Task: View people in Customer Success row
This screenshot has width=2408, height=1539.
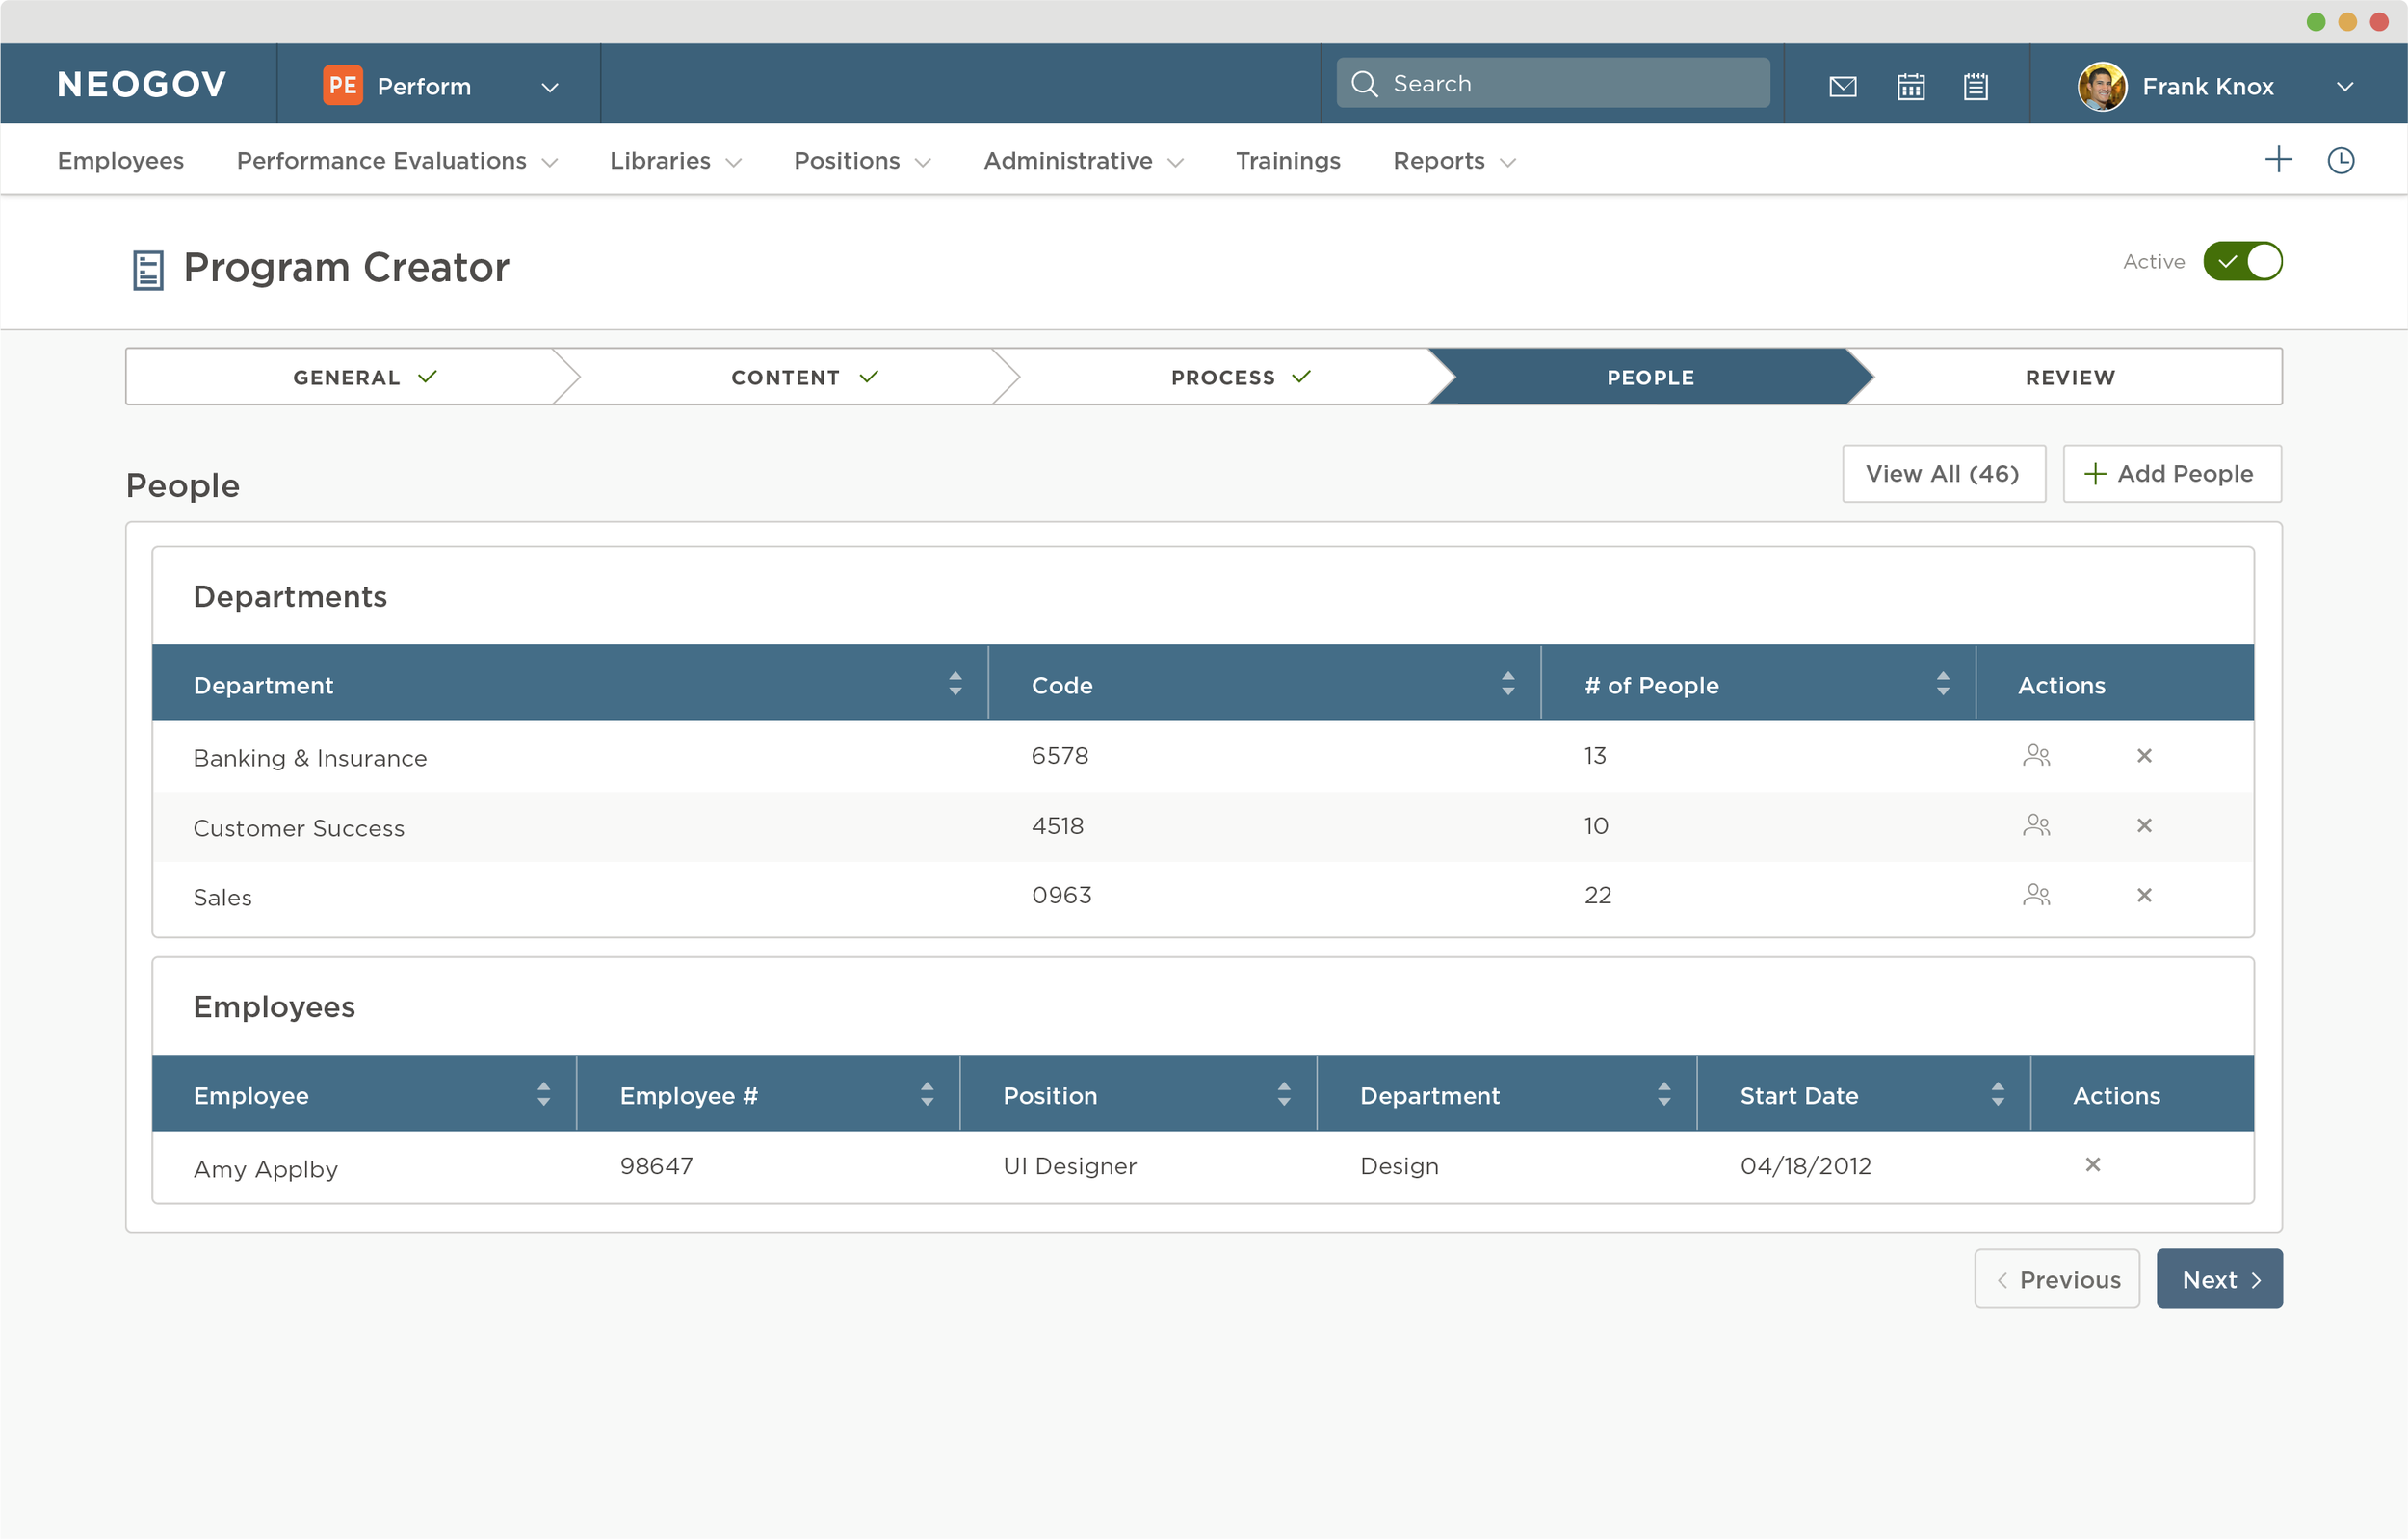Action: click(x=2036, y=826)
